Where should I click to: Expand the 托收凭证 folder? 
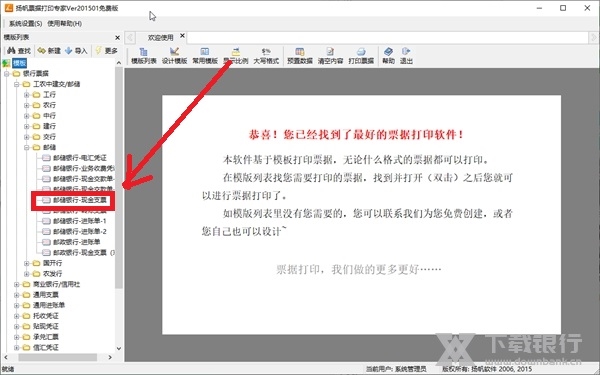tap(16, 316)
